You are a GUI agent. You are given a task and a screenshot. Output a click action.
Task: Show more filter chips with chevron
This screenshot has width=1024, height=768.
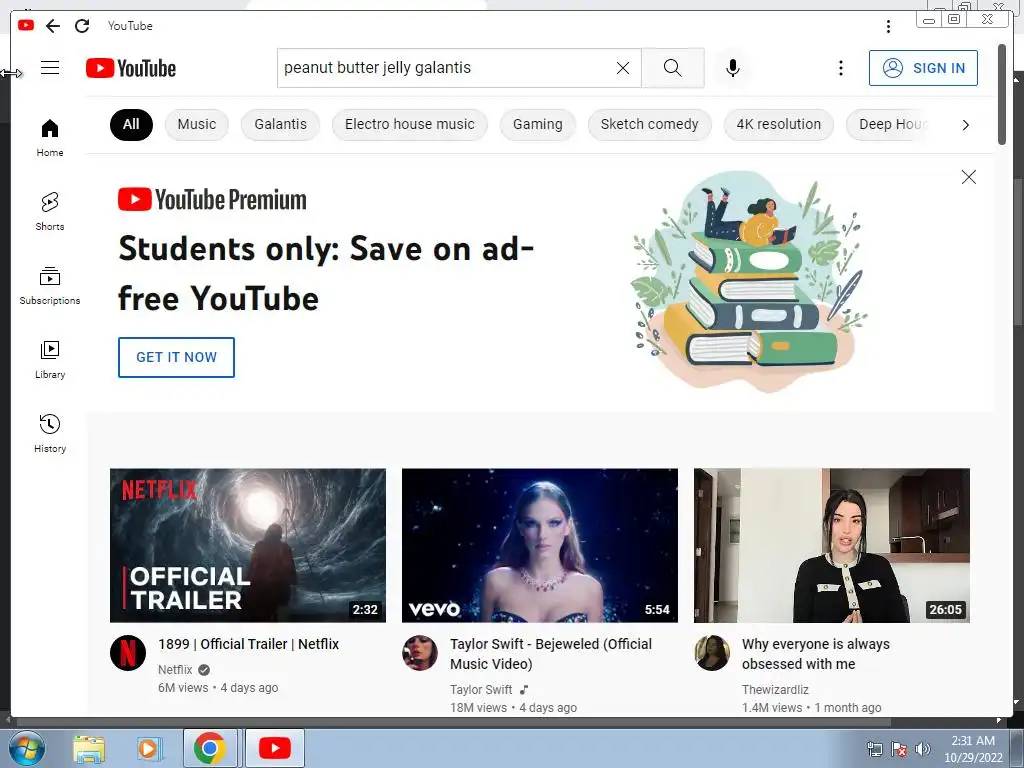pyautogui.click(x=966, y=125)
